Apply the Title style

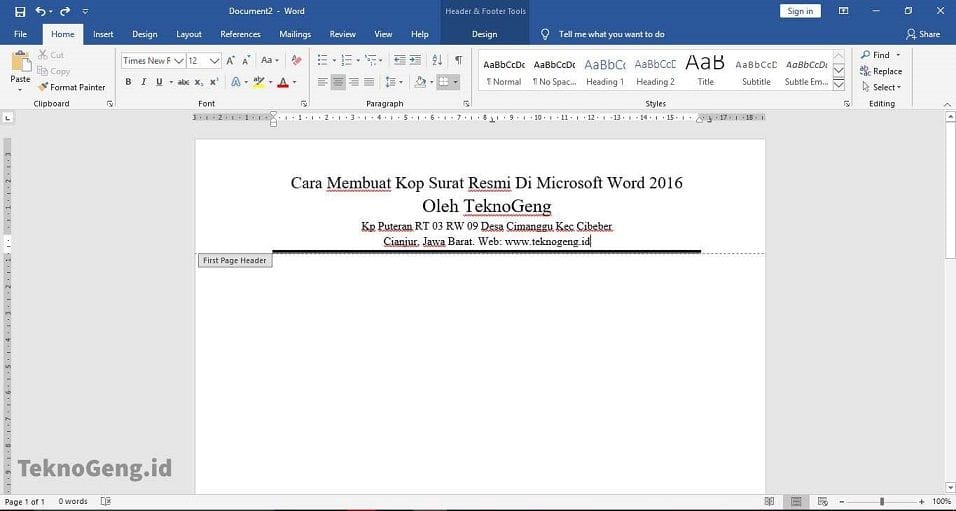click(x=705, y=71)
